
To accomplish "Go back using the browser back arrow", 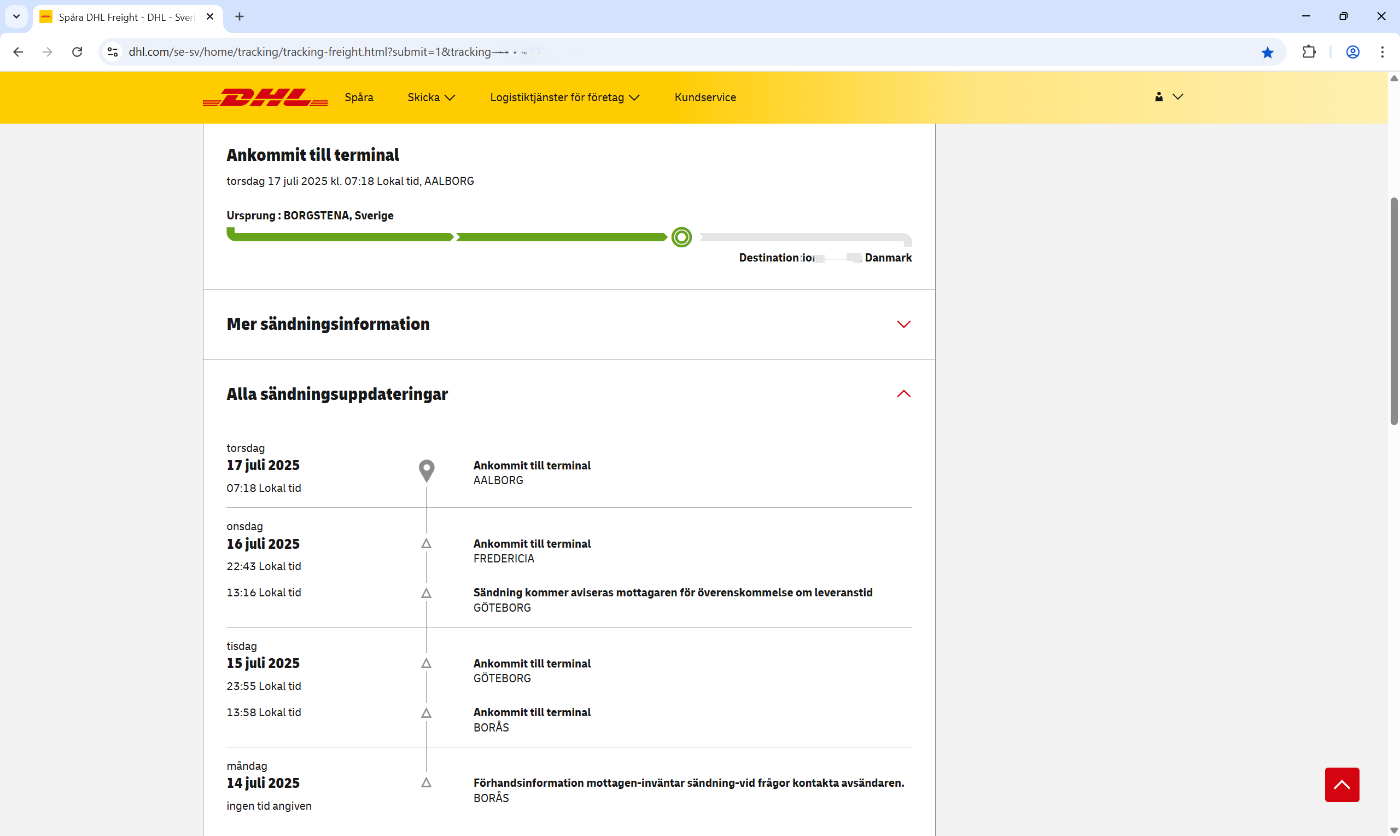I will [18, 52].
